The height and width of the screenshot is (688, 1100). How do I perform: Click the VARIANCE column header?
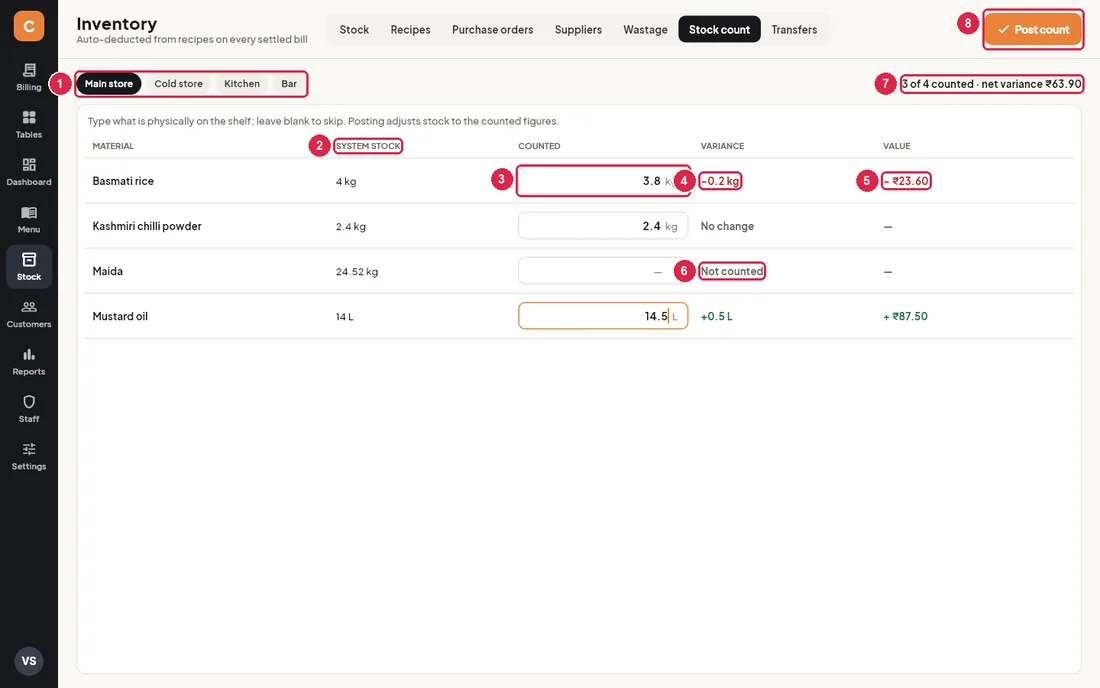722,146
